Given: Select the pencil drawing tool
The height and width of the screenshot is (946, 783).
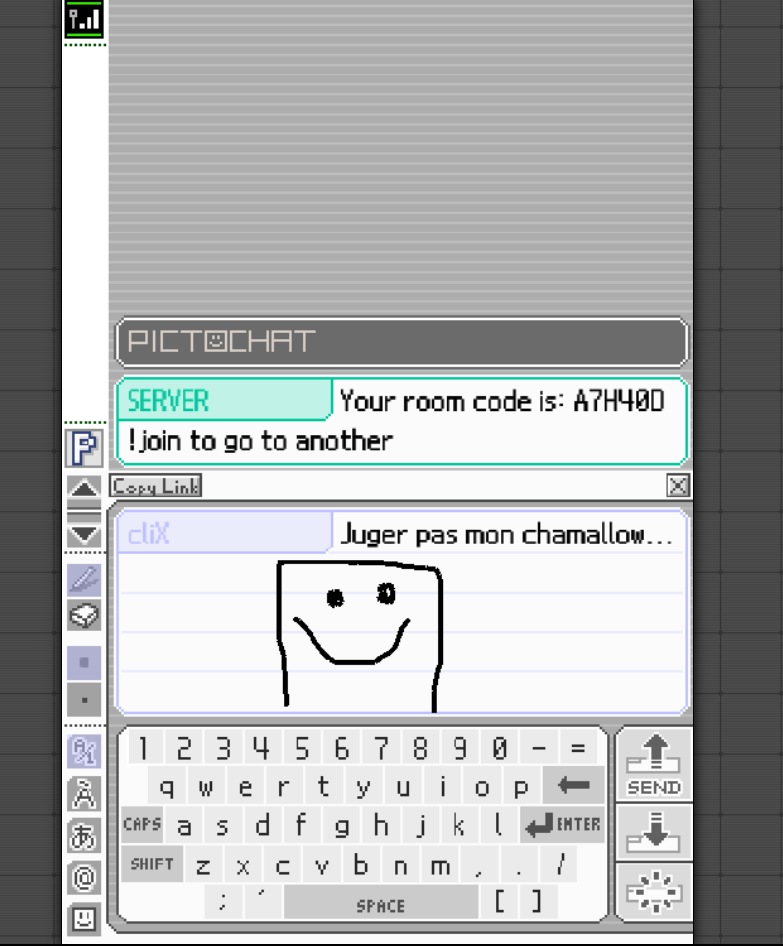Looking at the screenshot, I should [84, 580].
